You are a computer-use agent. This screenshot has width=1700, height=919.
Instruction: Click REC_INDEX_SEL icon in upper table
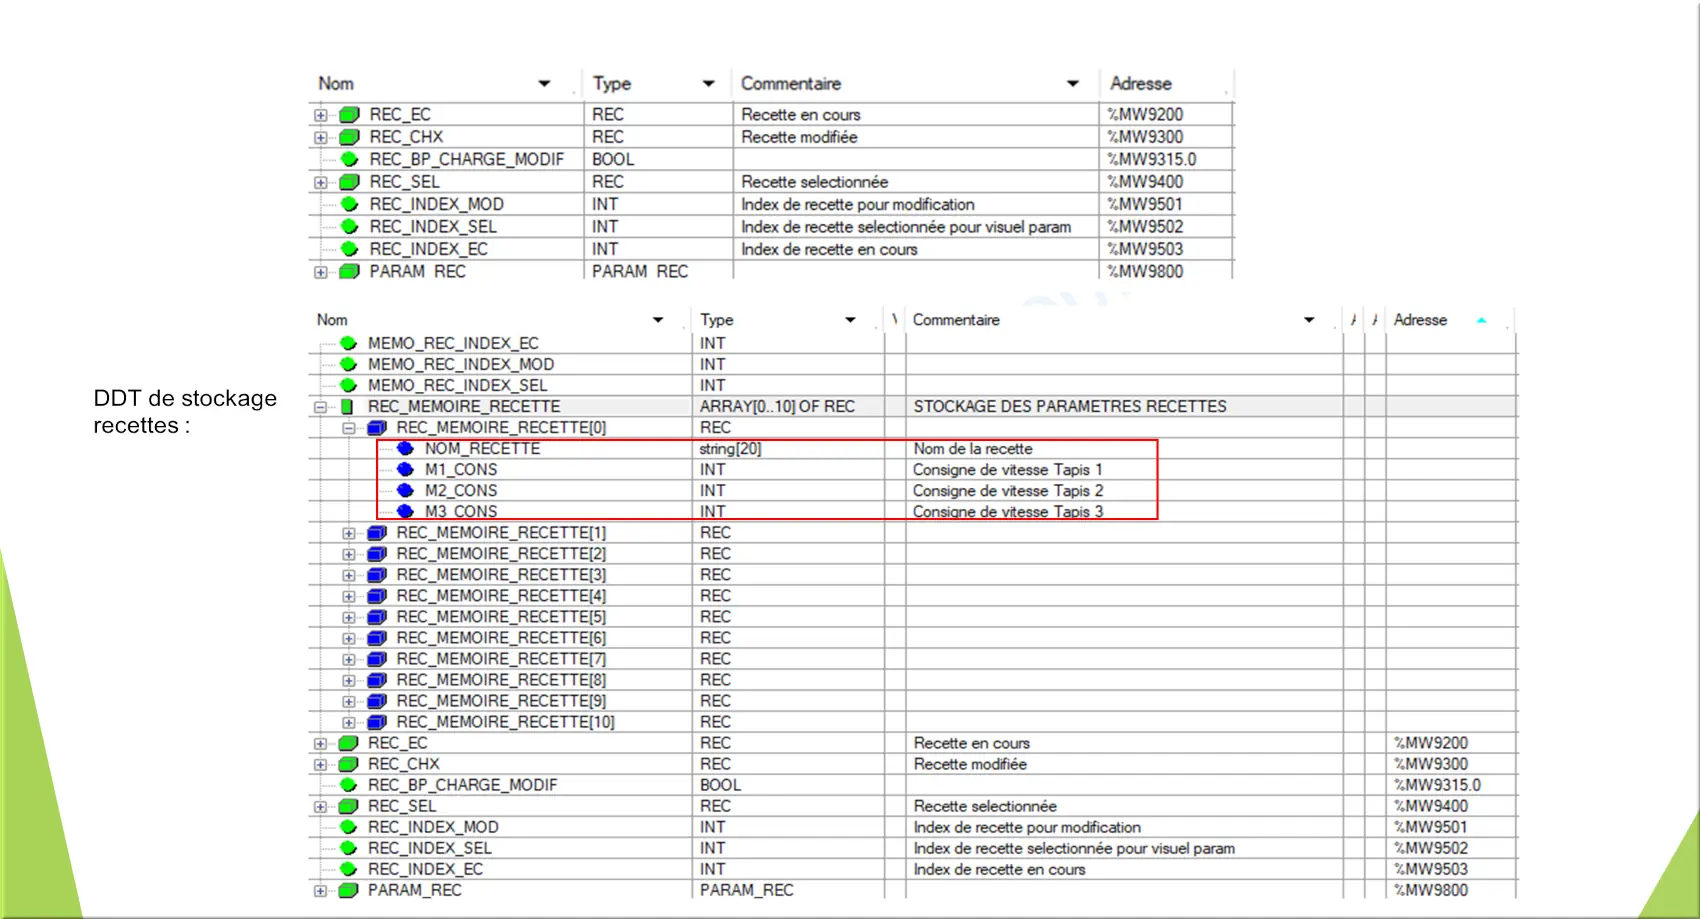click(x=349, y=227)
